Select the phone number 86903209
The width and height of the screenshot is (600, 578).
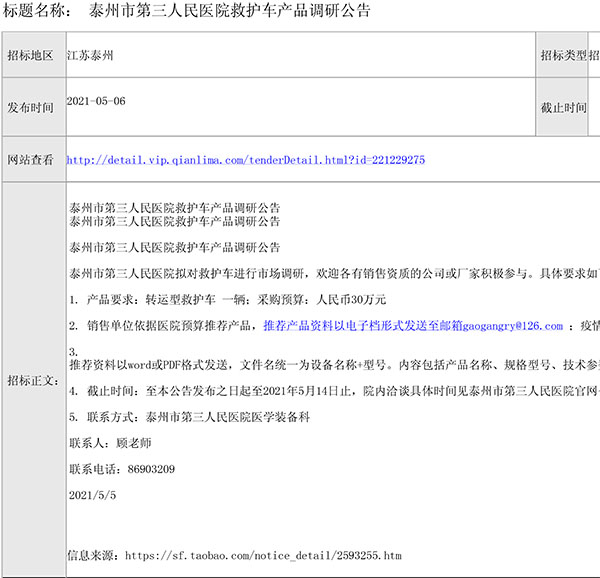(x=151, y=469)
